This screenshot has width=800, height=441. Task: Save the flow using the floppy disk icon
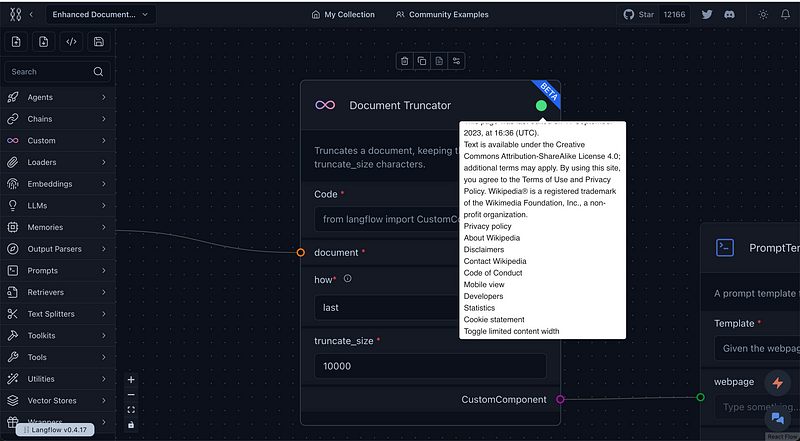(x=98, y=41)
